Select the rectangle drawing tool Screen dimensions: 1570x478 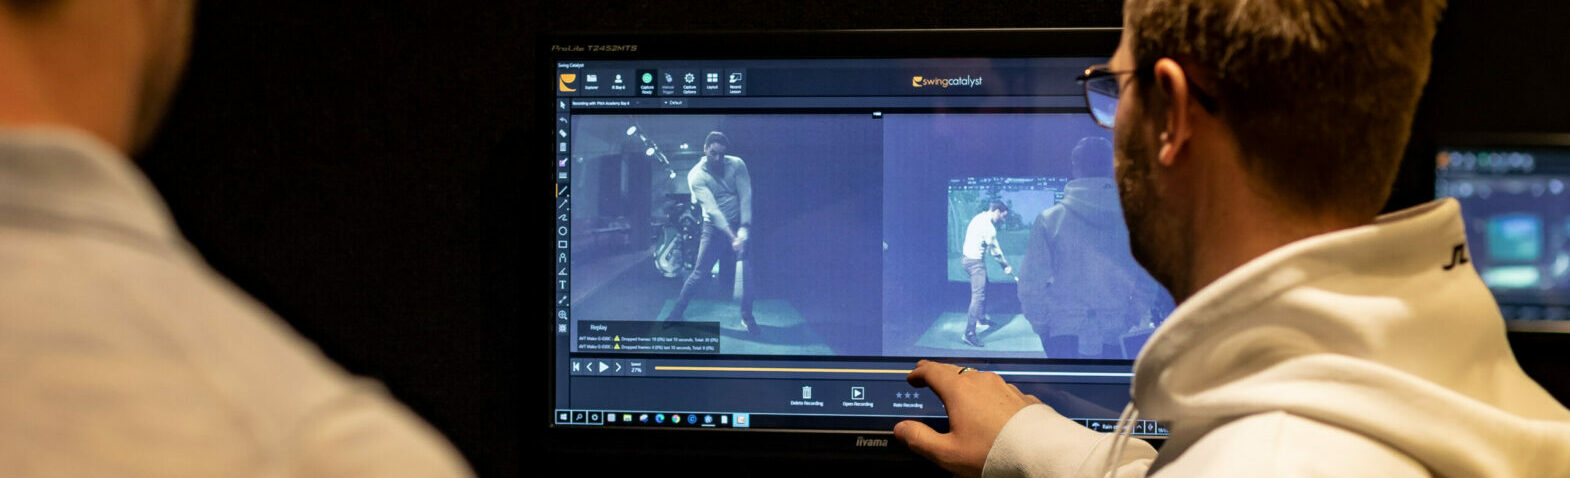click(563, 244)
